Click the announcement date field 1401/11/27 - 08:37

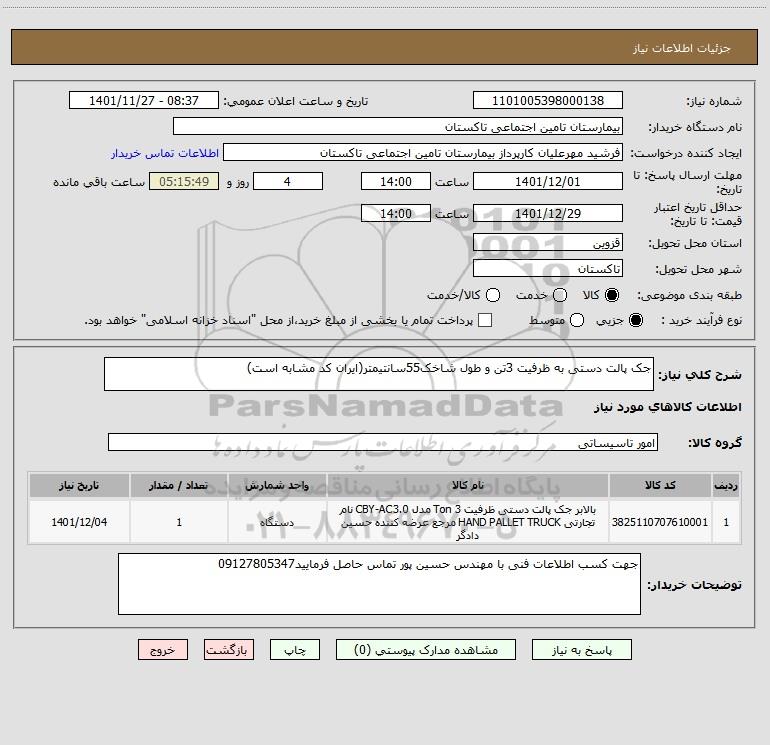point(144,100)
